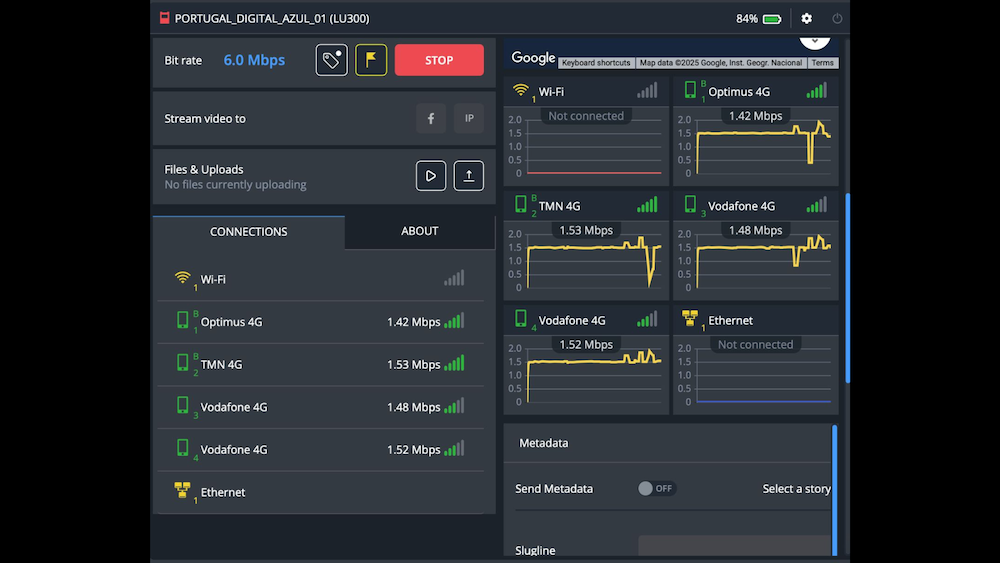Click the TMN 4G phone icon in the list
The width and height of the screenshot is (1000, 563).
point(182,363)
